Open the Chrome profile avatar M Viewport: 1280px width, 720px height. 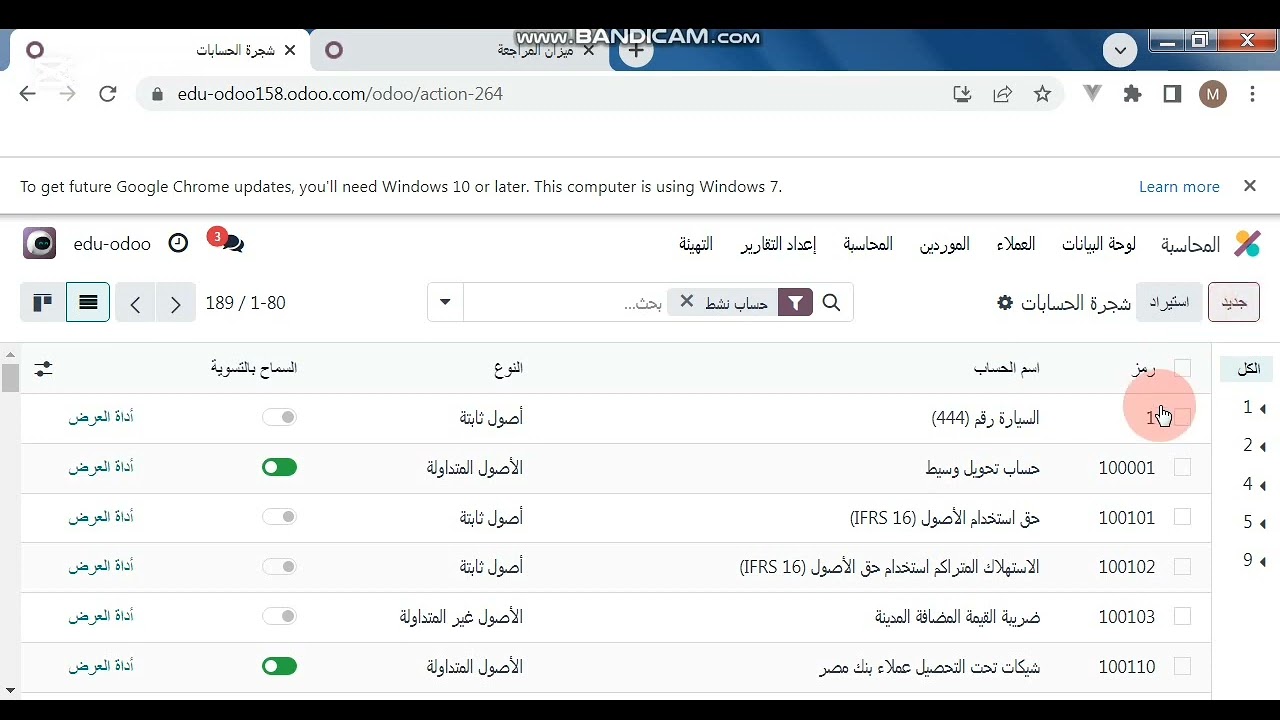(1213, 94)
